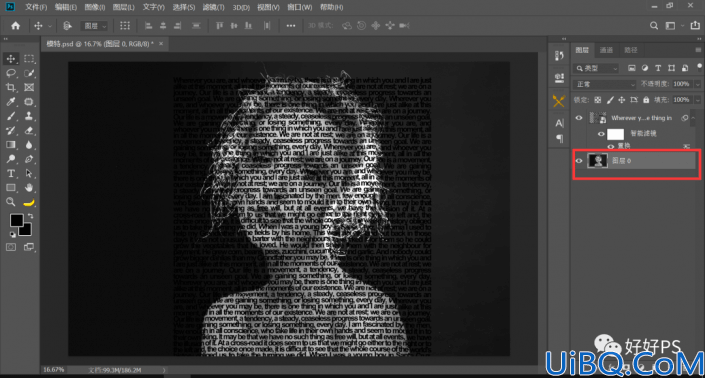Open the Paragraph panel icon
This screenshot has width=705, height=378.
(x=559, y=138)
